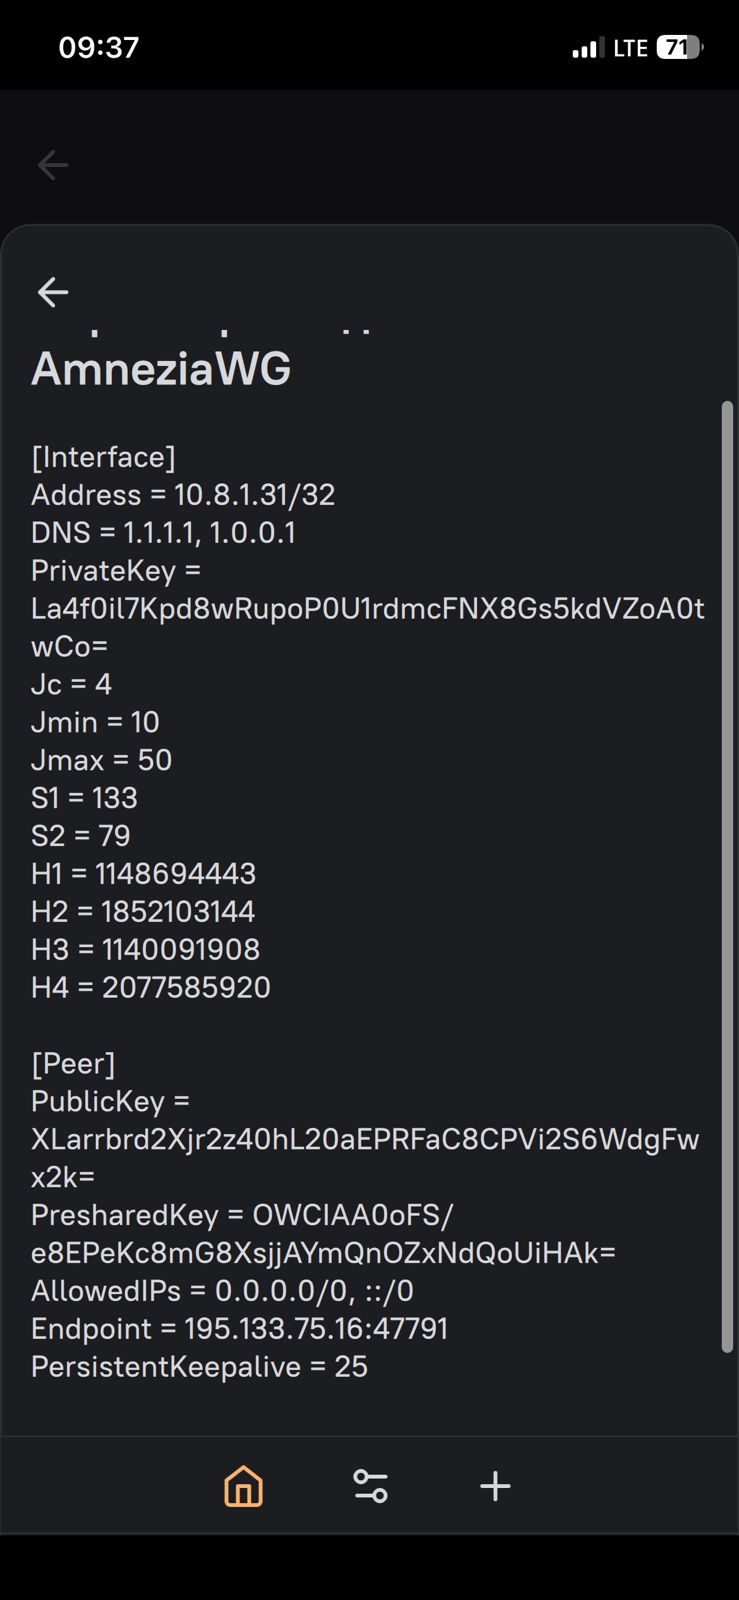Tap the Jmax = 50 line
739x1600 pixels.
(101, 760)
